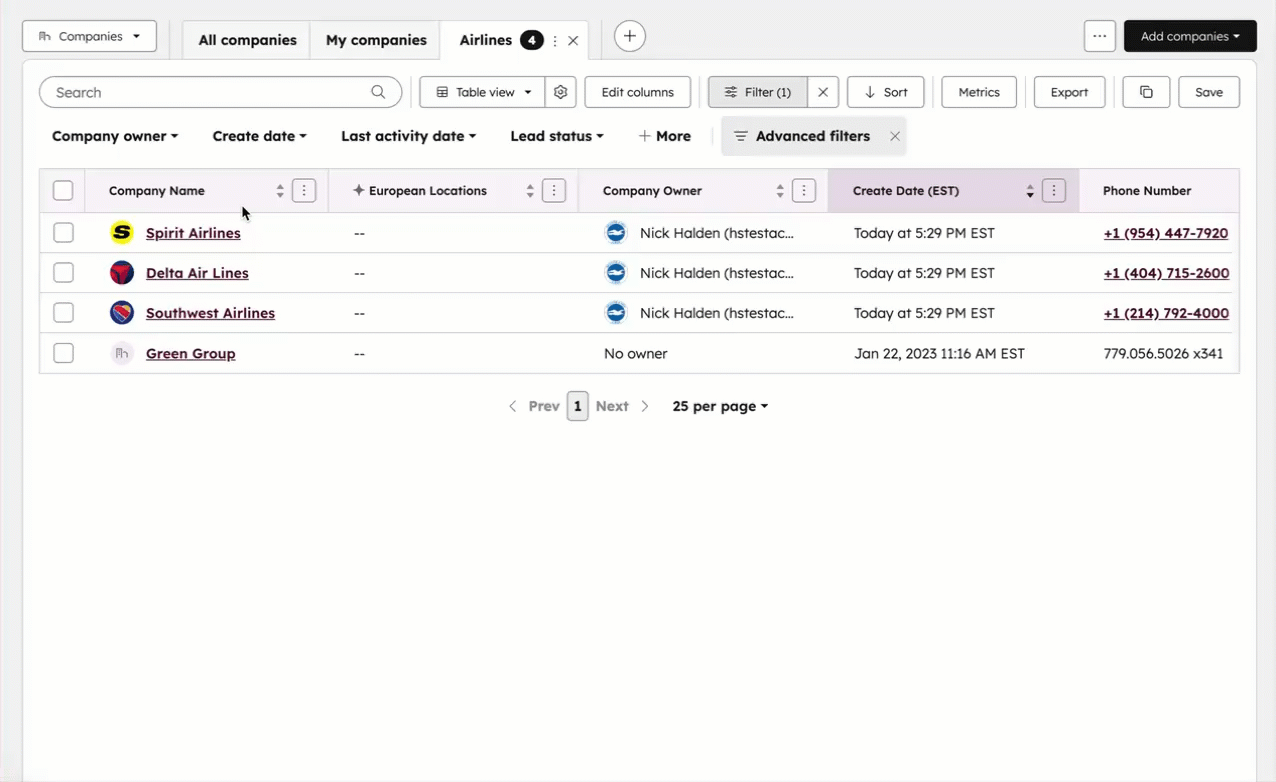Viewport: 1276px width, 782px height.
Task: Open the Delta Air Lines record
Action: click(197, 272)
